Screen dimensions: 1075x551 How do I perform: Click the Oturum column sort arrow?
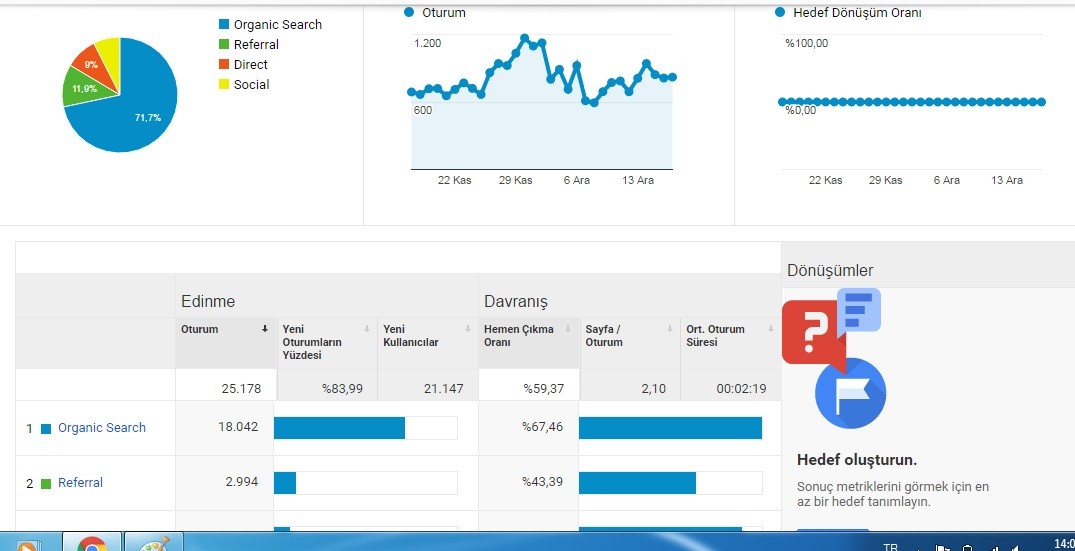(x=265, y=329)
